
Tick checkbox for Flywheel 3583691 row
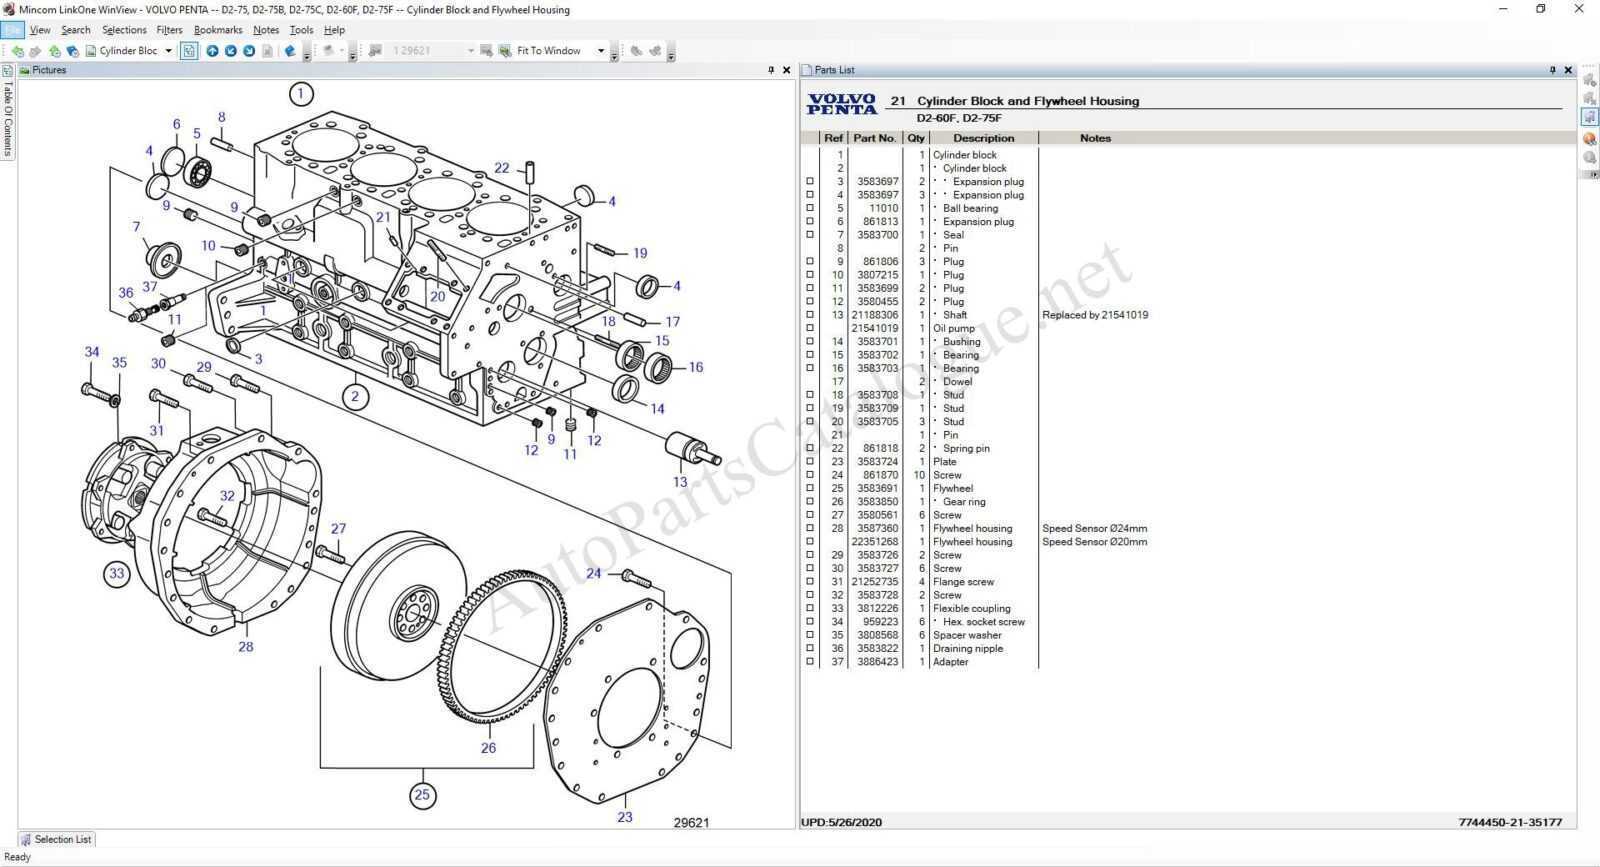pos(810,488)
